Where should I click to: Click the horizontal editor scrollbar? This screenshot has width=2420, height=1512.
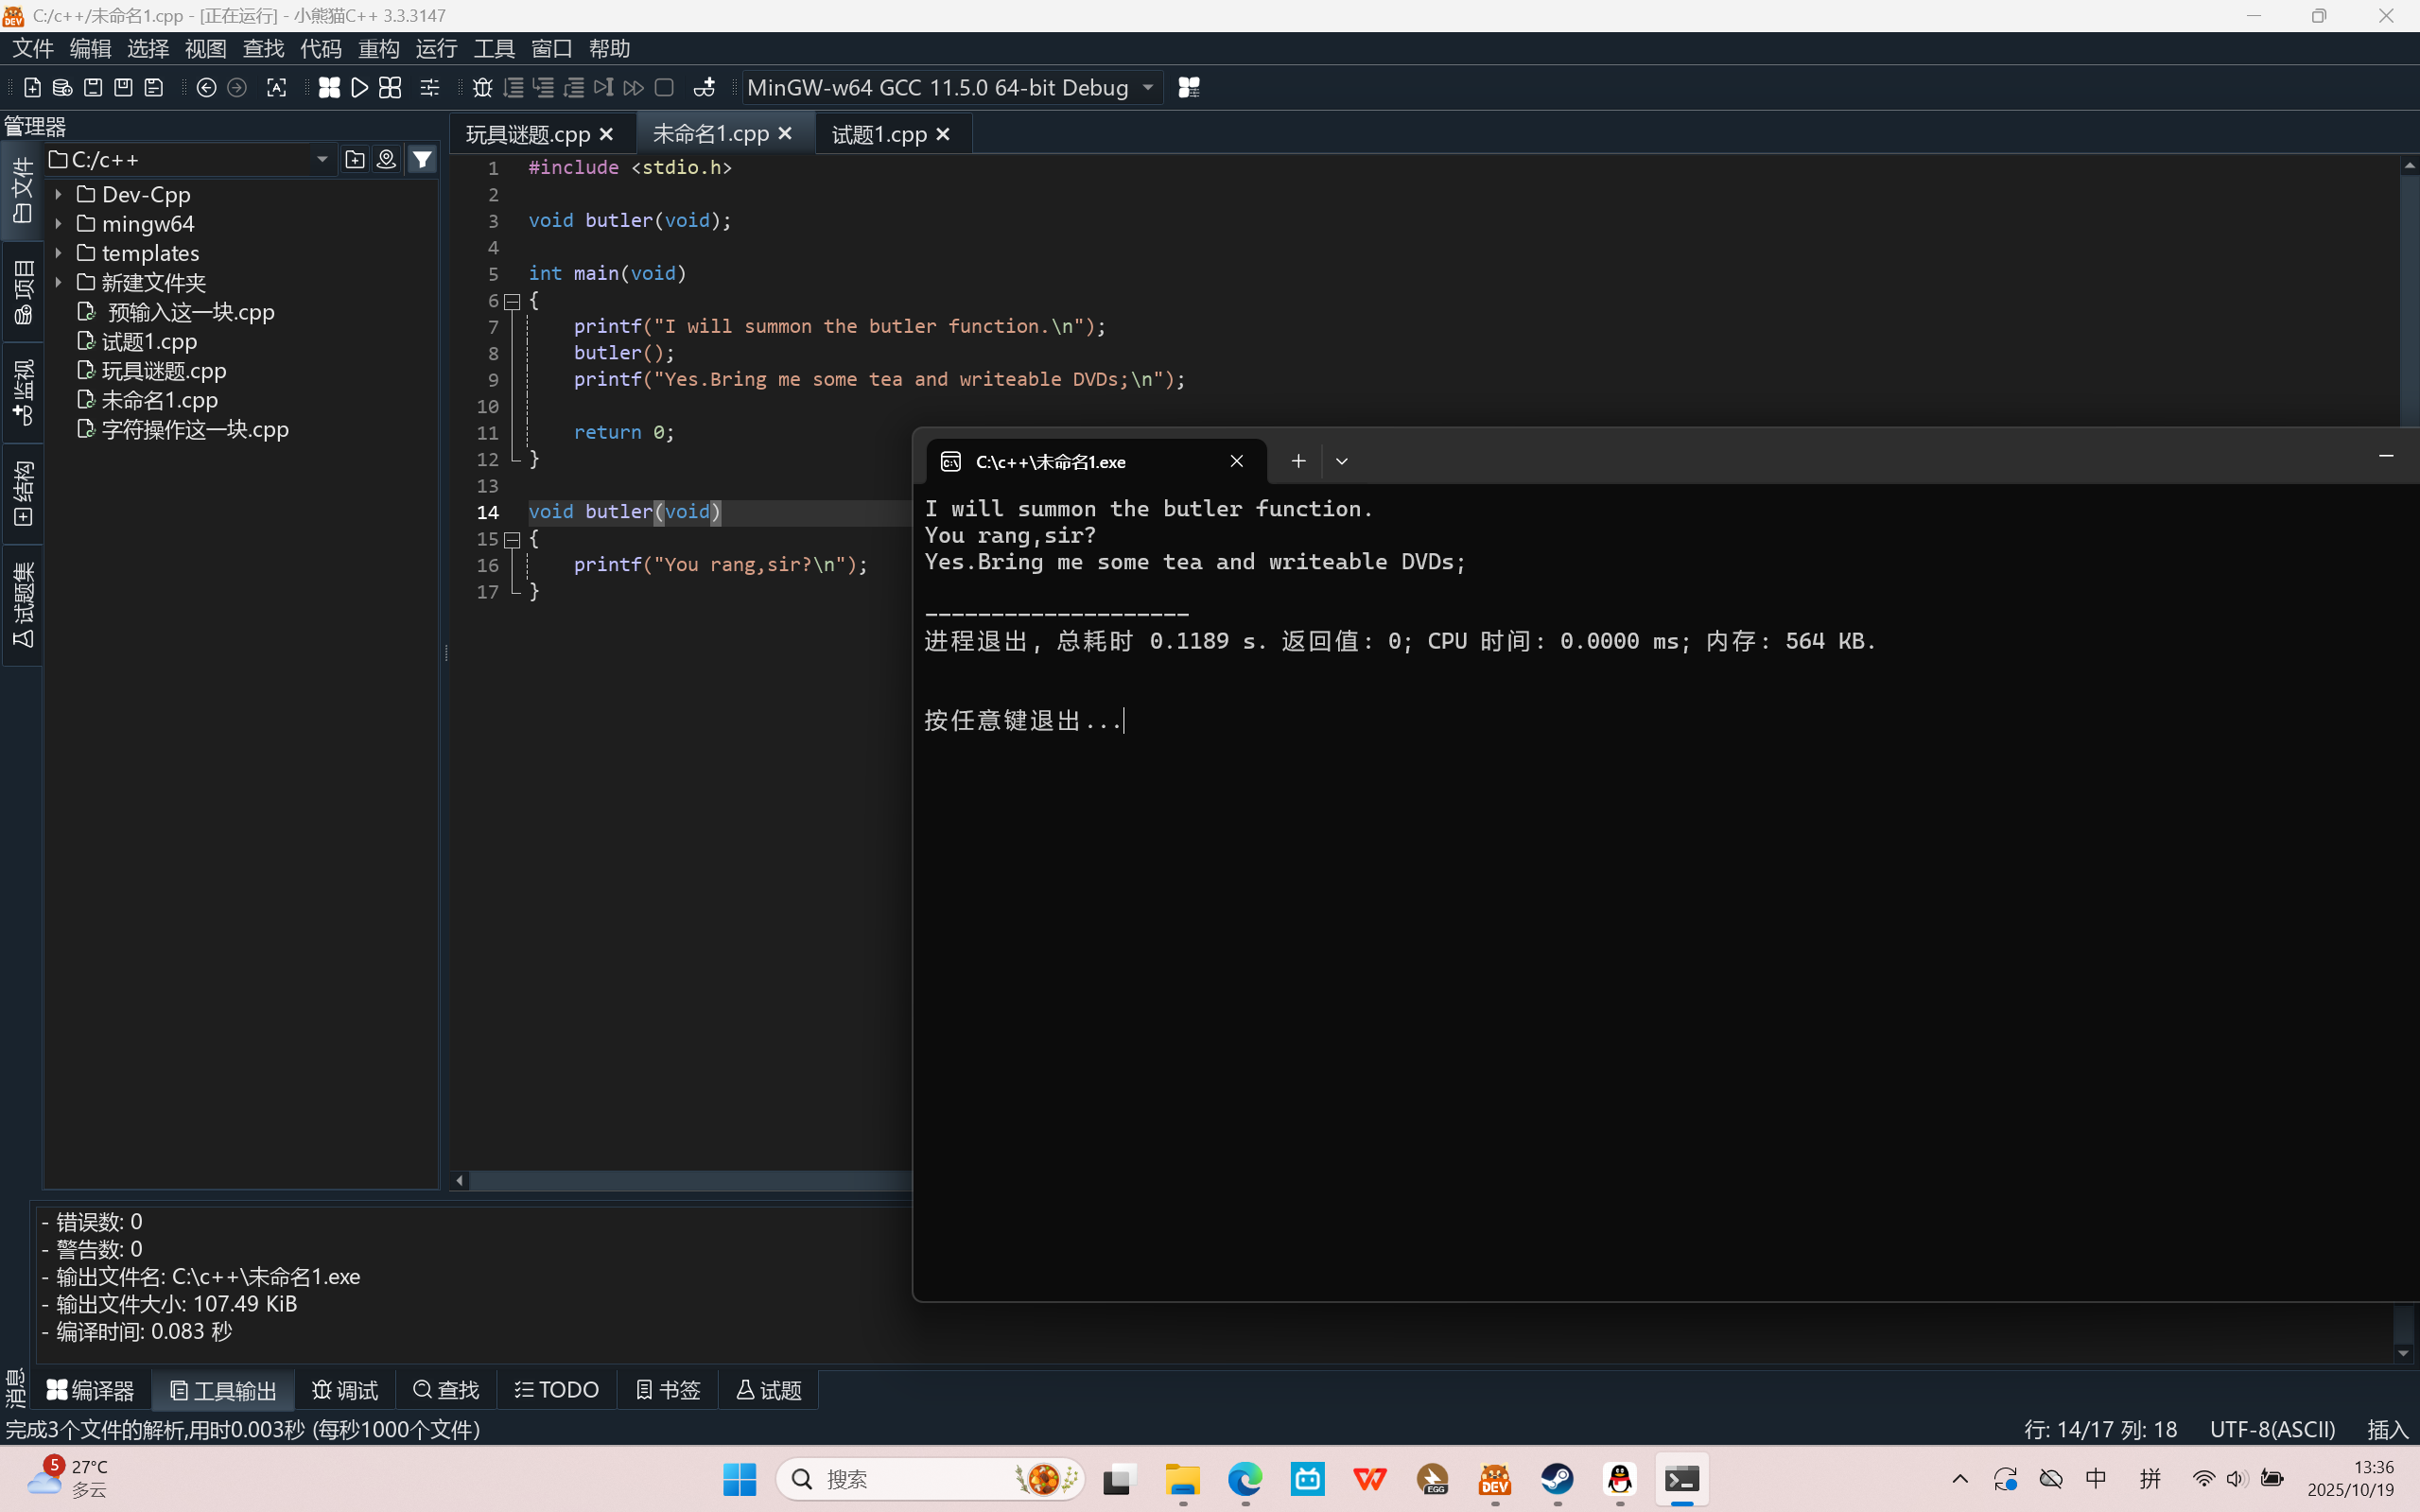tap(690, 1181)
